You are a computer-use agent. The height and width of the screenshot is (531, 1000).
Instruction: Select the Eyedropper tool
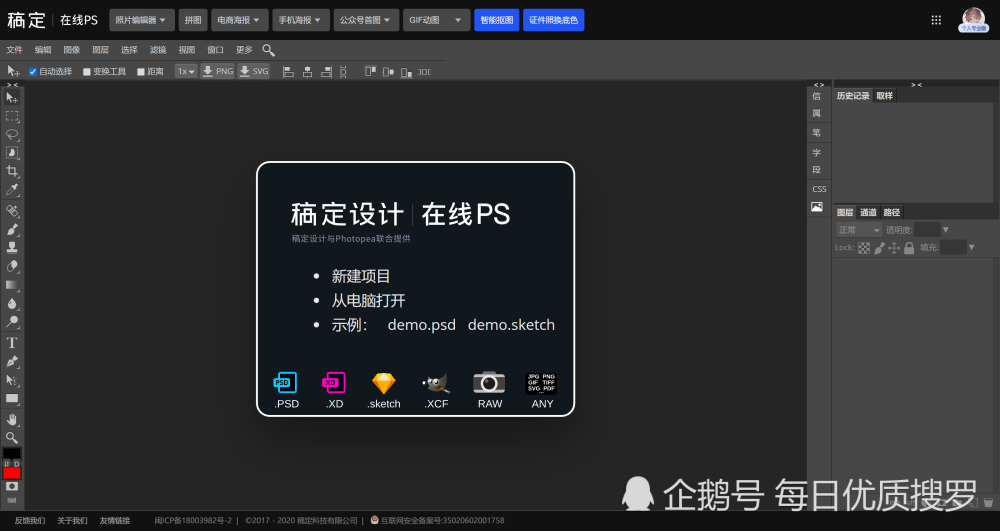point(12,190)
